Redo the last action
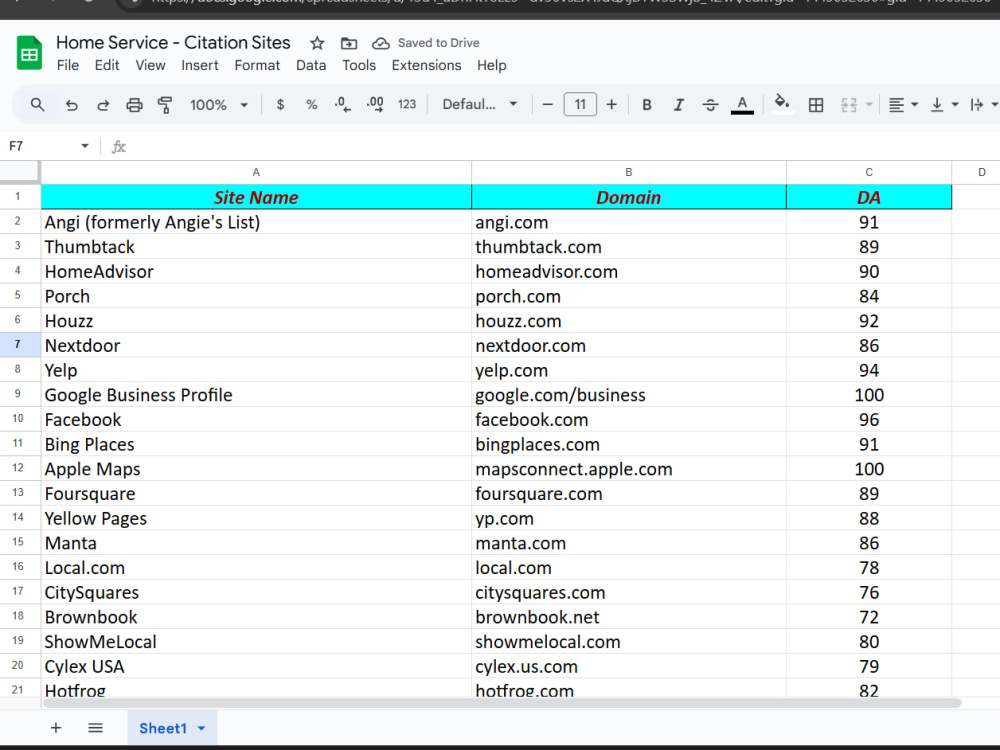This screenshot has width=1000, height=750. pyautogui.click(x=103, y=105)
